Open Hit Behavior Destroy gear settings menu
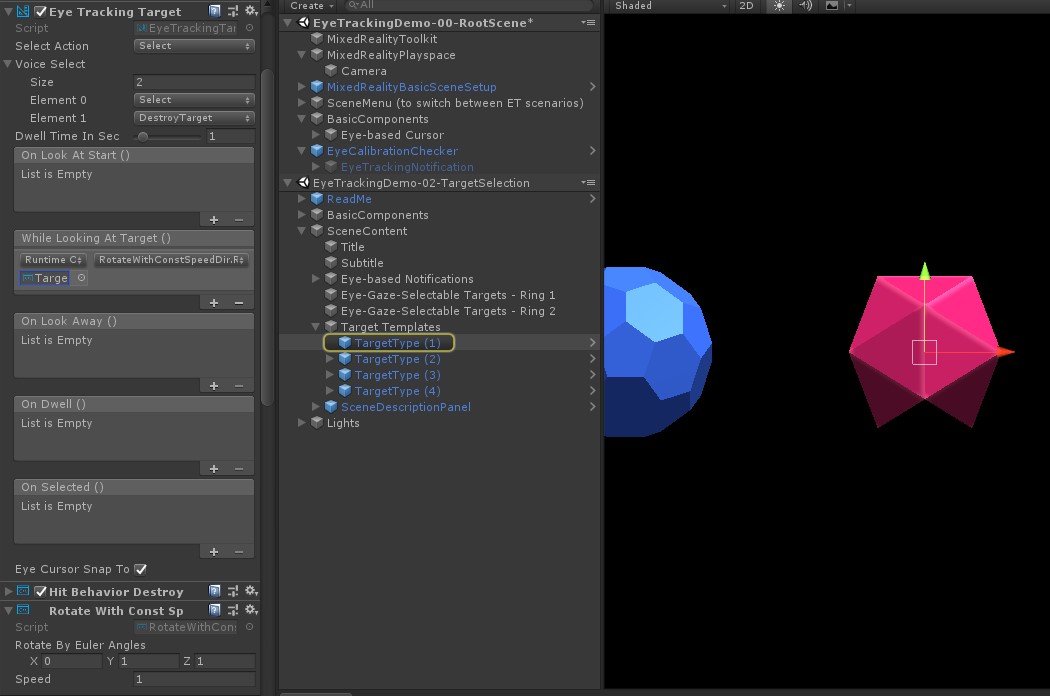 (251, 591)
